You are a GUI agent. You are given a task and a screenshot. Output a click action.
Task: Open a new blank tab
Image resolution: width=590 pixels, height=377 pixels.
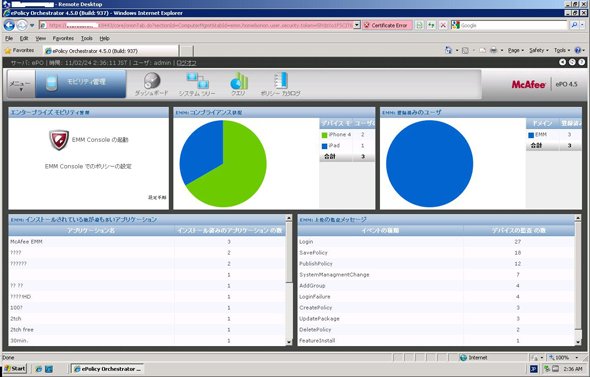[187, 51]
